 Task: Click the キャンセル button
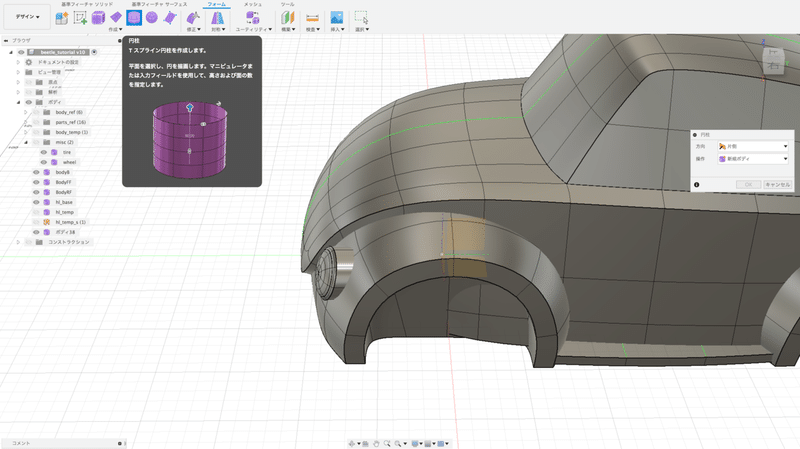pyautogui.click(x=777, y=184)
